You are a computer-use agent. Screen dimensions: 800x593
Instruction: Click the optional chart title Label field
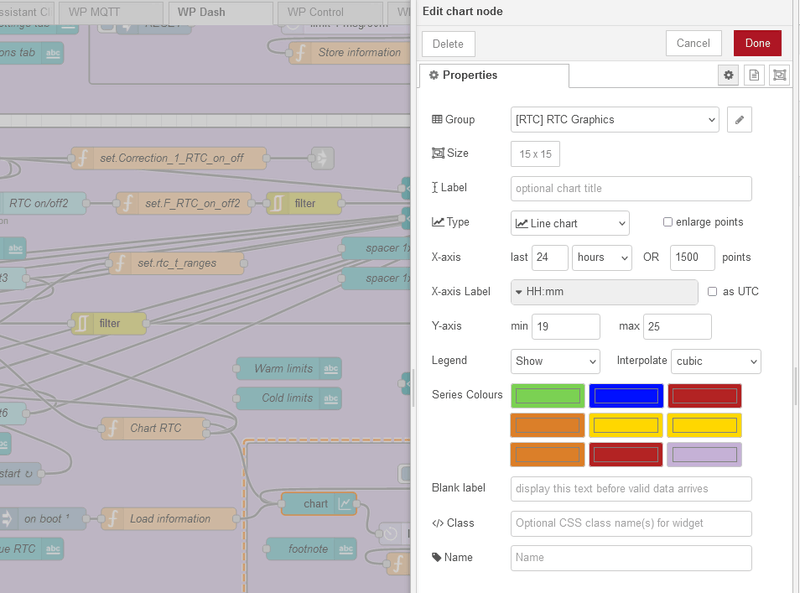coord(630,188)
